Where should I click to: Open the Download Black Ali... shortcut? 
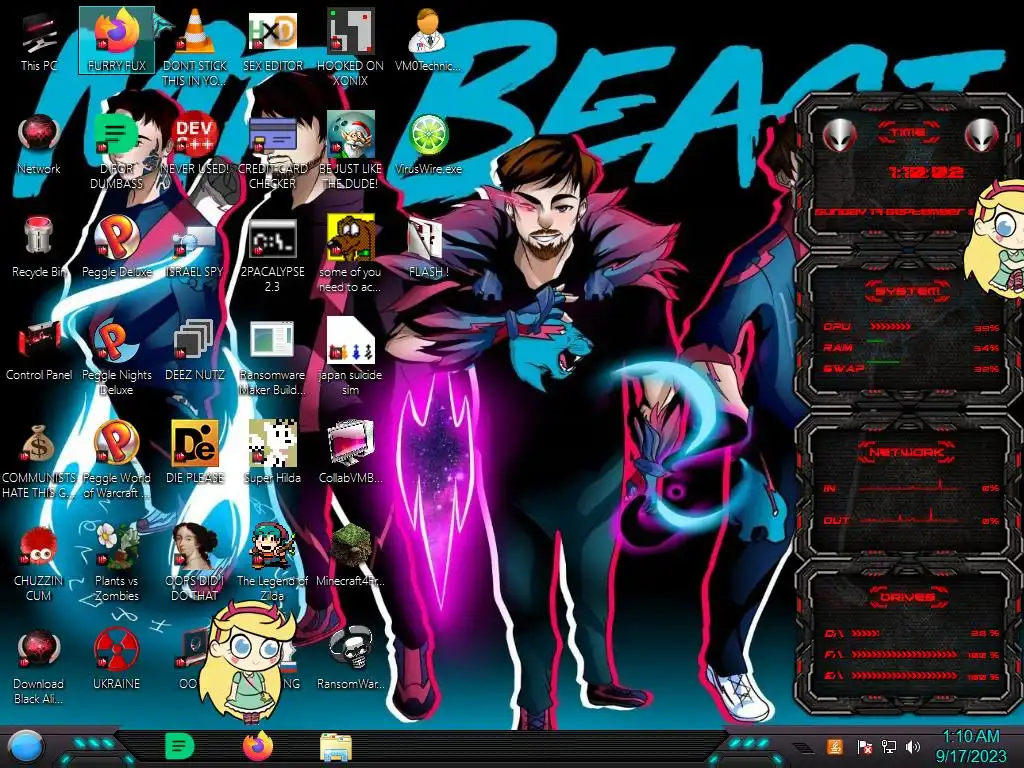(39, 666)
